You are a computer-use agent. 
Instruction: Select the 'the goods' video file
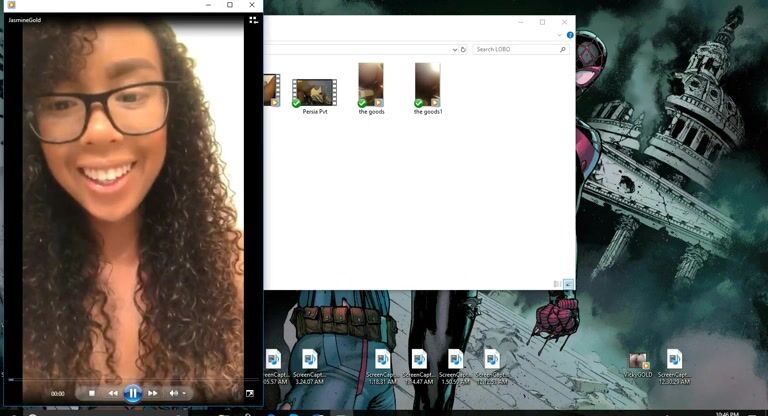tap(371, 86)
